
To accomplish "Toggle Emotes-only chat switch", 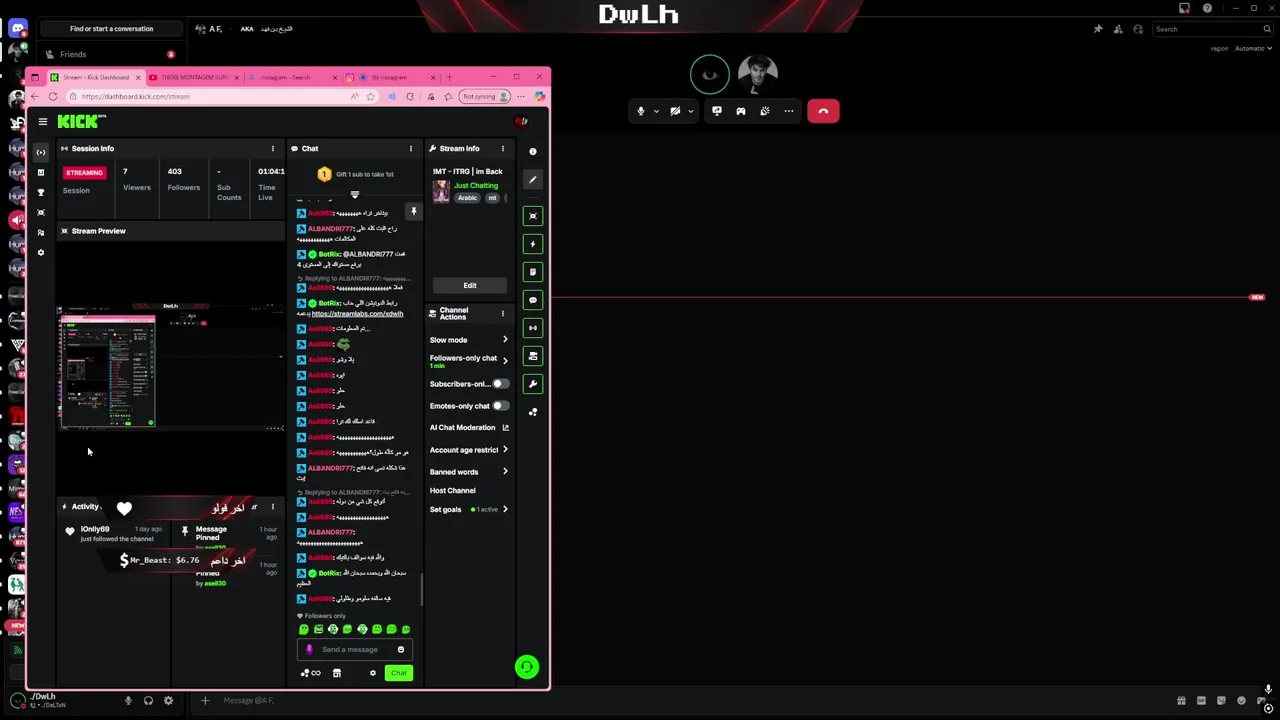I will point(499,406).
